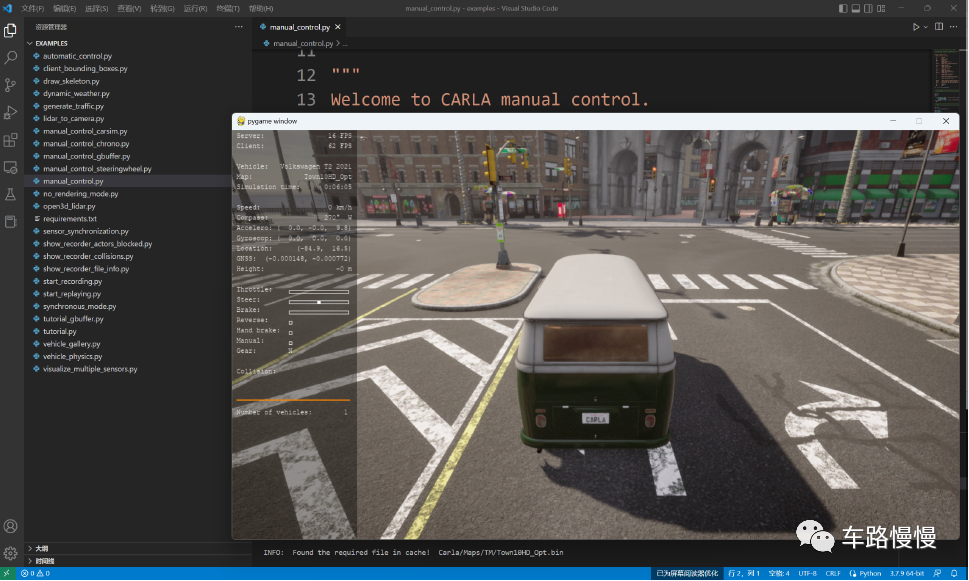969x581 pixels.
Task: Open the Selection menu
Action: [96, 9]
